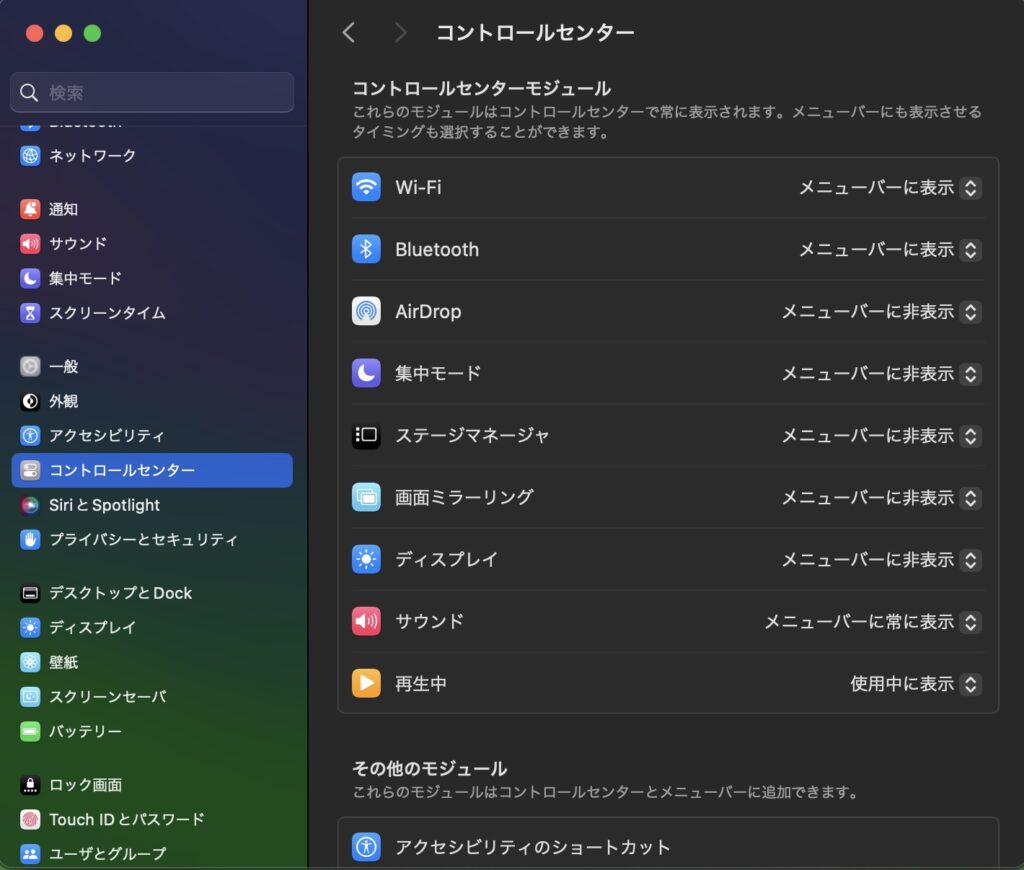Click the アクセシビリティのショートカット icon
1024x870 pixels.
[x=366, y=847]
